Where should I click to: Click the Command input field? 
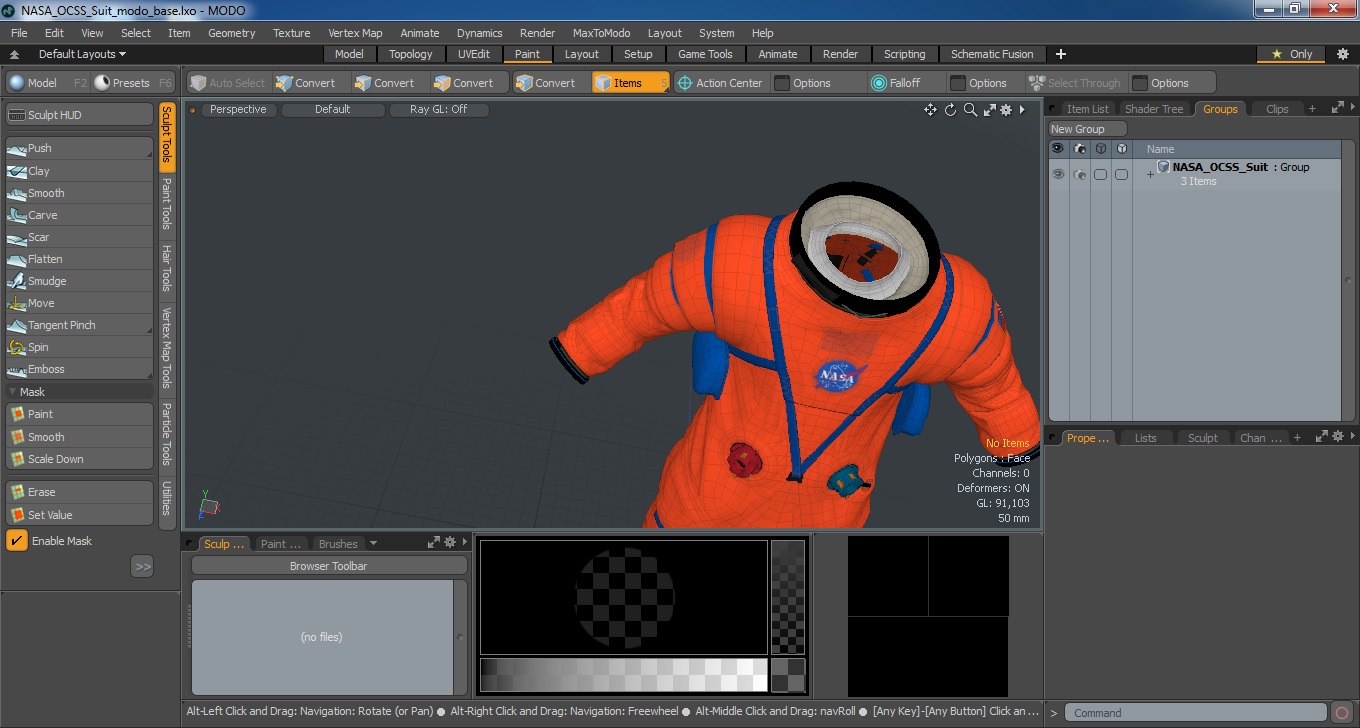[x=1195, y=713]
